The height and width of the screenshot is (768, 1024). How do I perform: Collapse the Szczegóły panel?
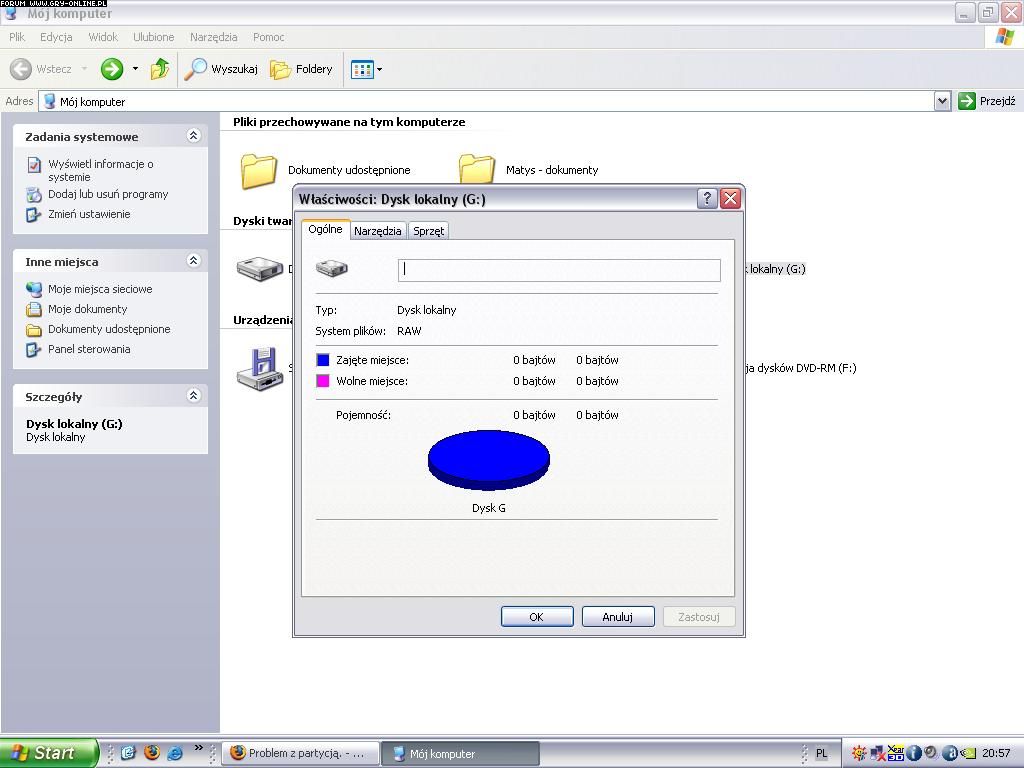coord(194,396)
